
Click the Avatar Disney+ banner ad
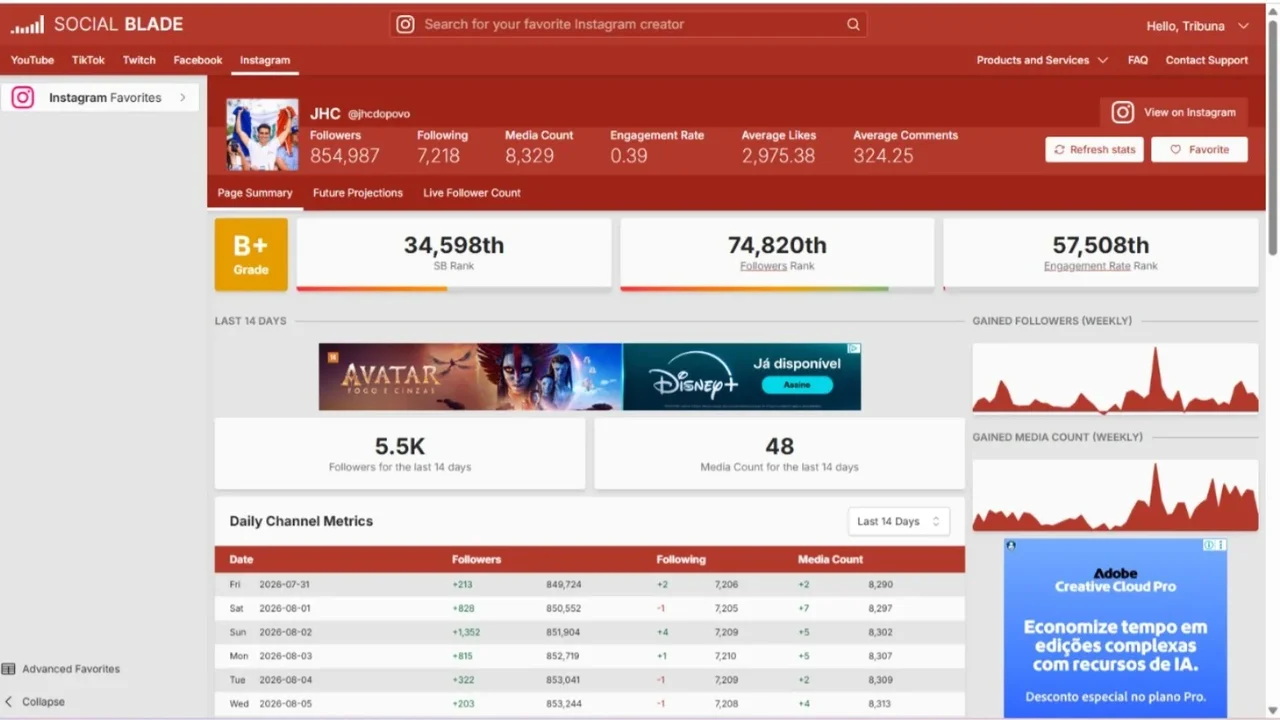pyautogui.click(x=590, y=377)
